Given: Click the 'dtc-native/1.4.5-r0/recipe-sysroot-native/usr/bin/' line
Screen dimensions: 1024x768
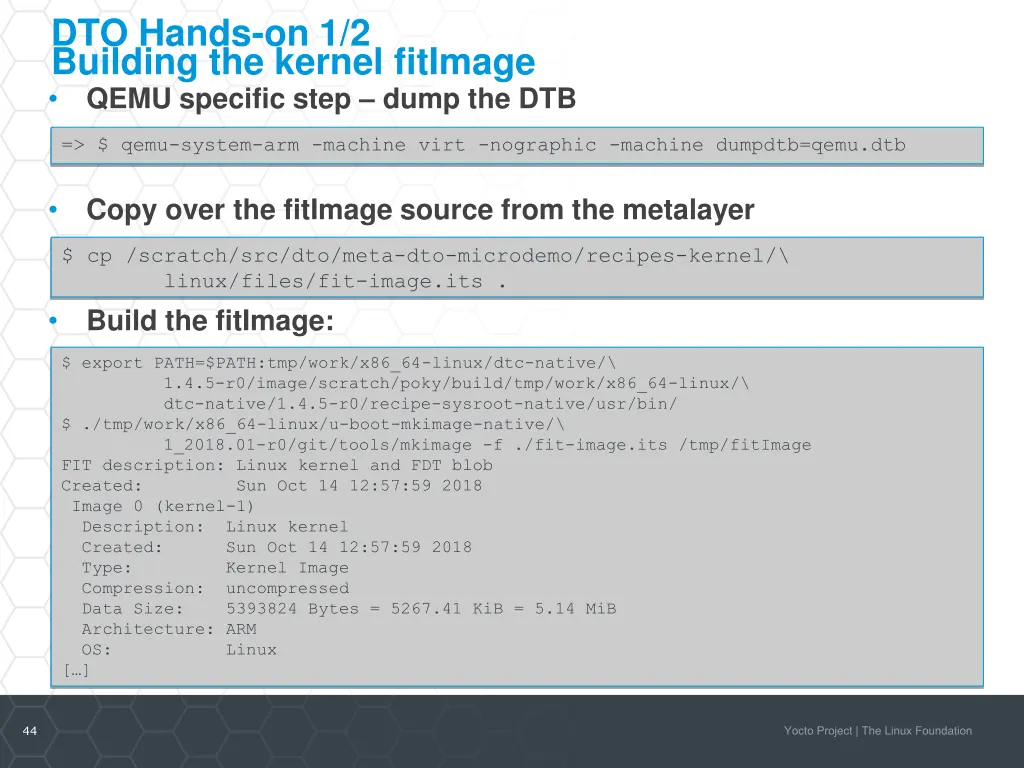Looking at the screenshot, I should tap(420, 404).
